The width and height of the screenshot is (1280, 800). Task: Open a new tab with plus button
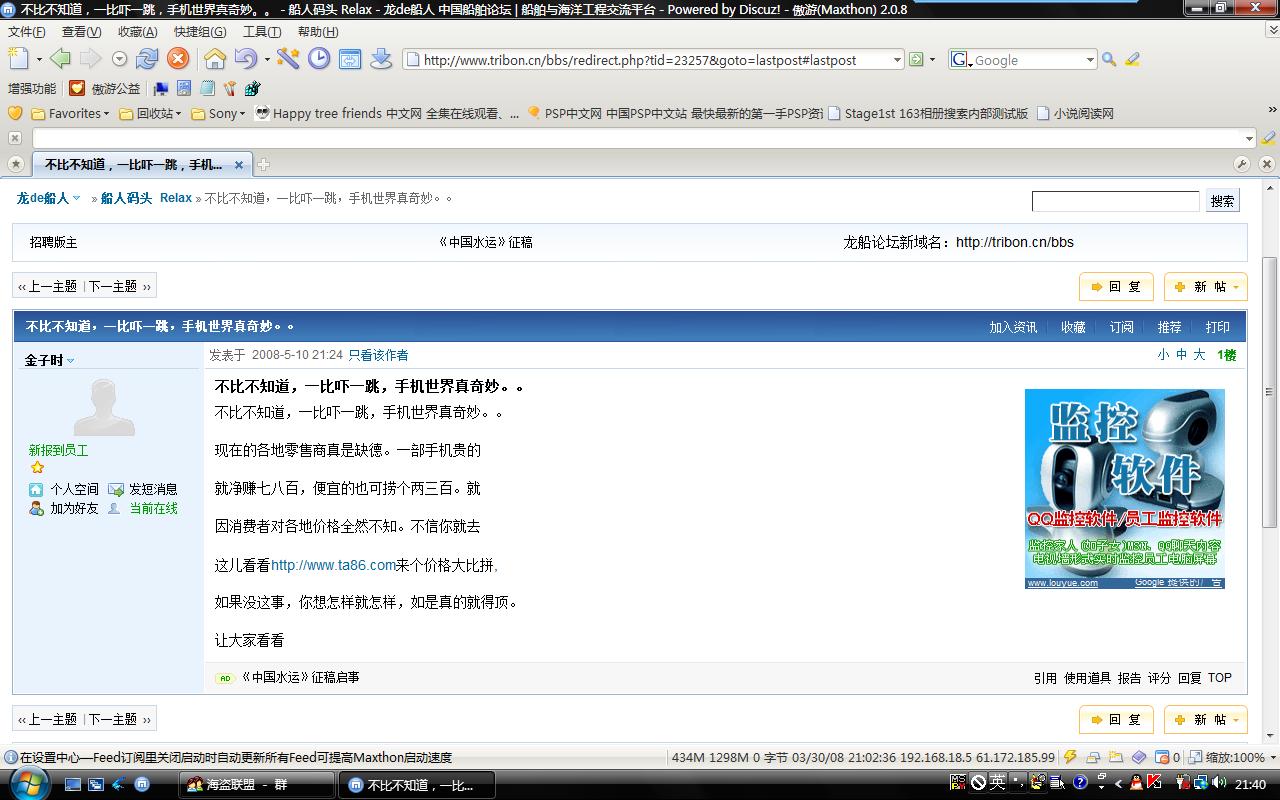(263, 164)
